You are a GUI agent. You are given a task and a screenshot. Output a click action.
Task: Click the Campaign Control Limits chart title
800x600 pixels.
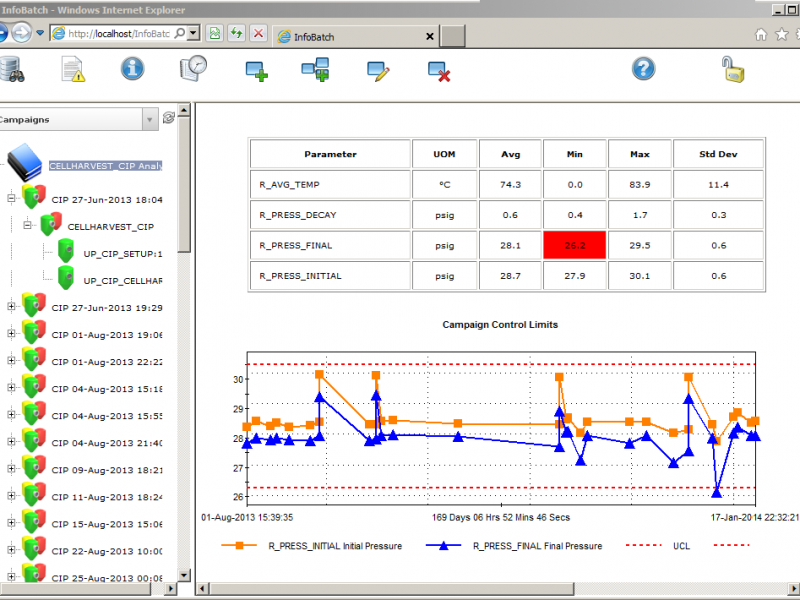[x=500, y=324]
